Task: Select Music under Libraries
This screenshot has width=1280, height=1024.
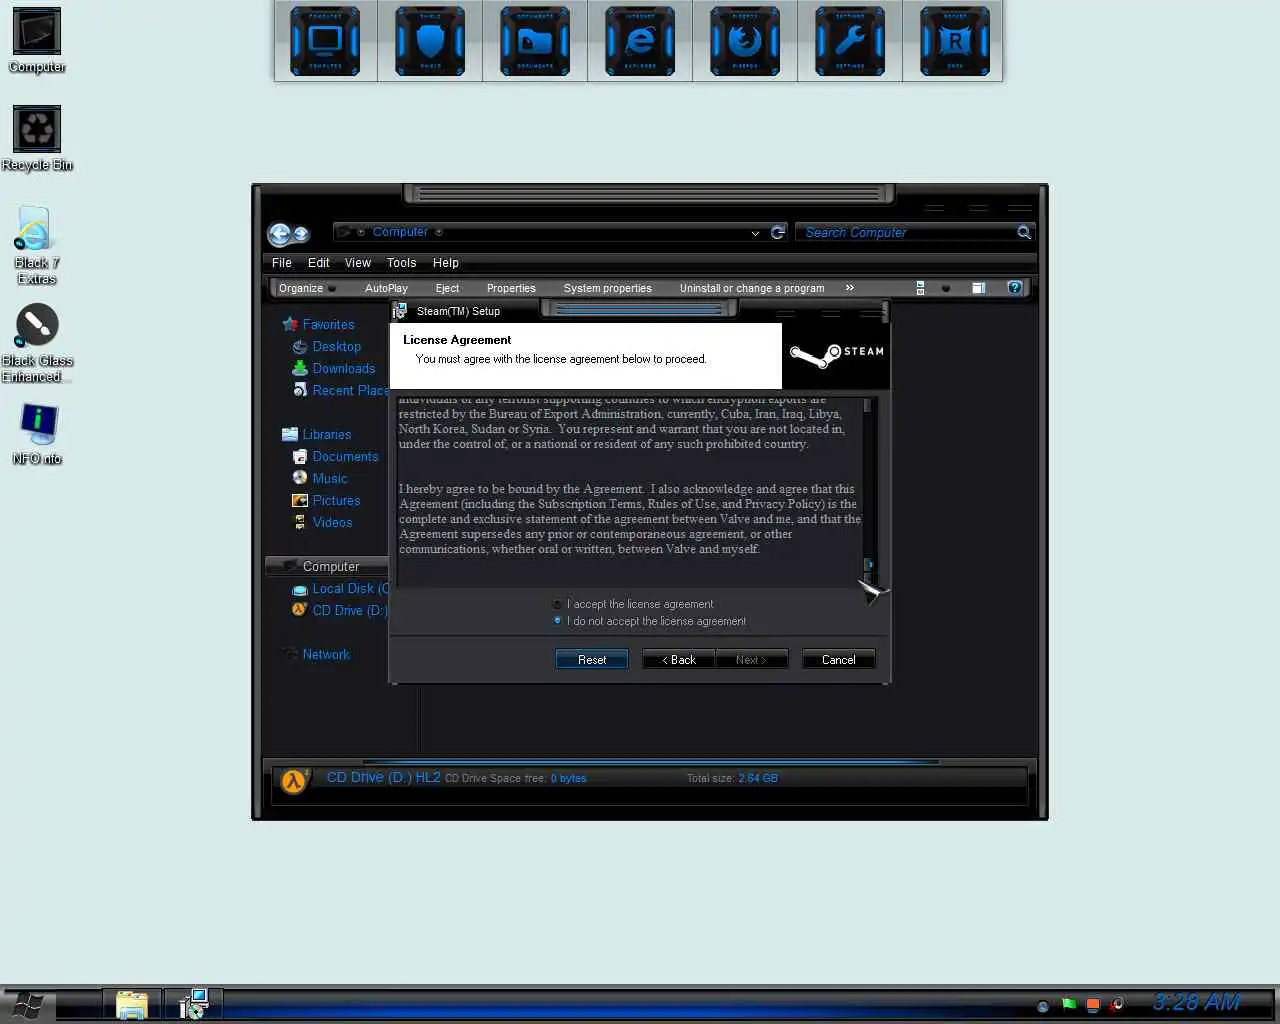Action: point(320,478)
